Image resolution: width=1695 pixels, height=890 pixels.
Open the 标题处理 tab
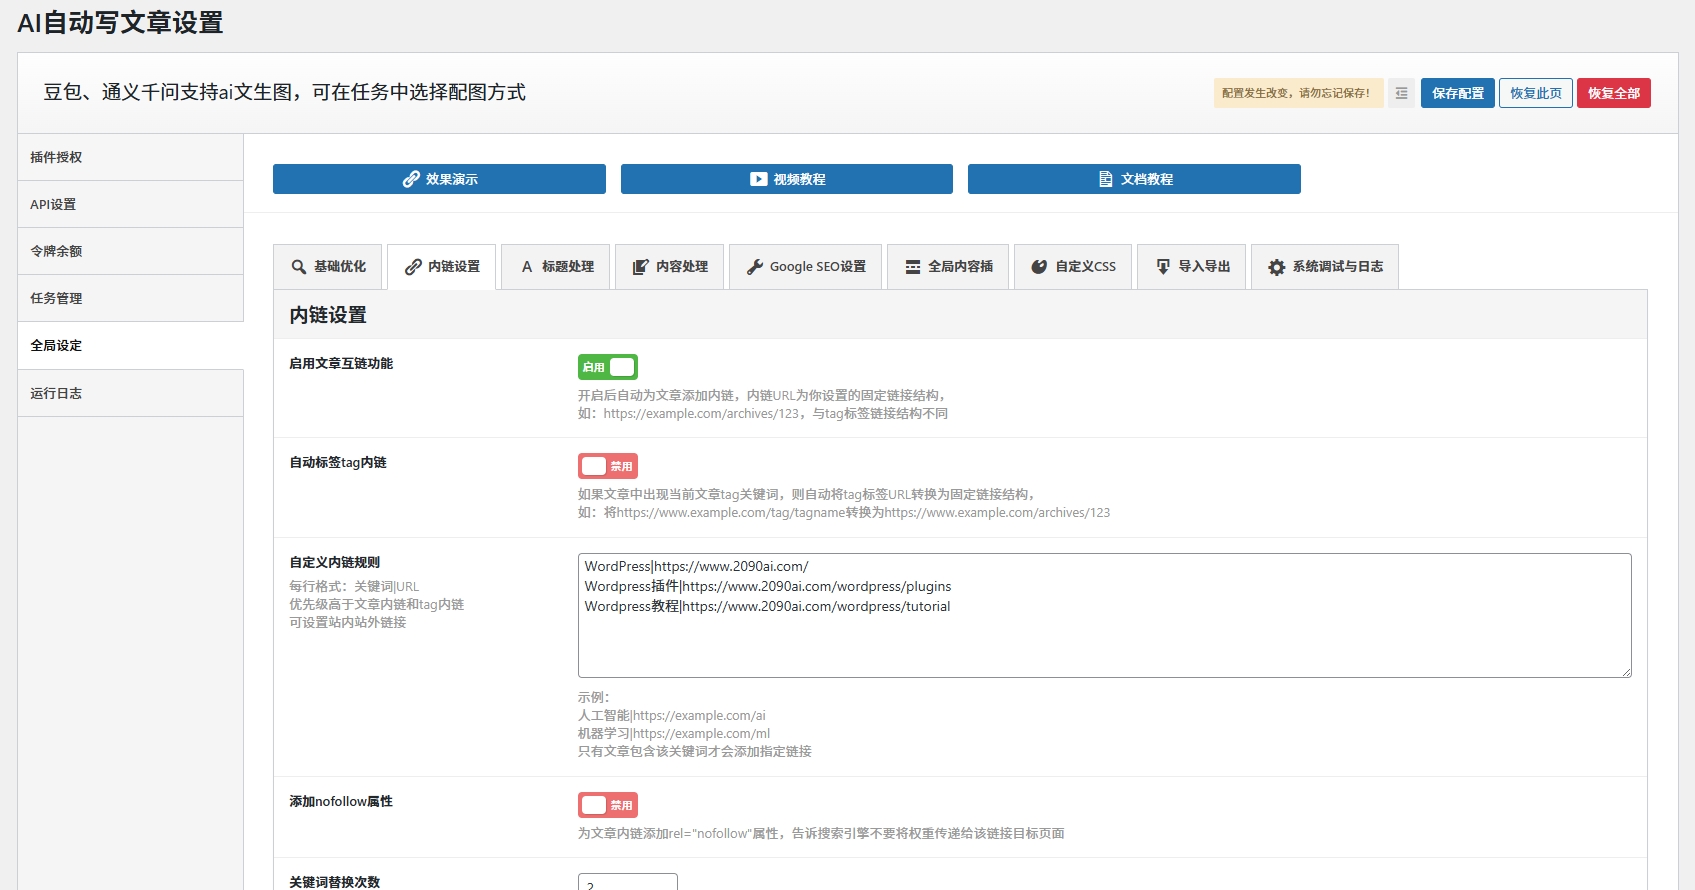pyautogui.click(x=556, y=267)
